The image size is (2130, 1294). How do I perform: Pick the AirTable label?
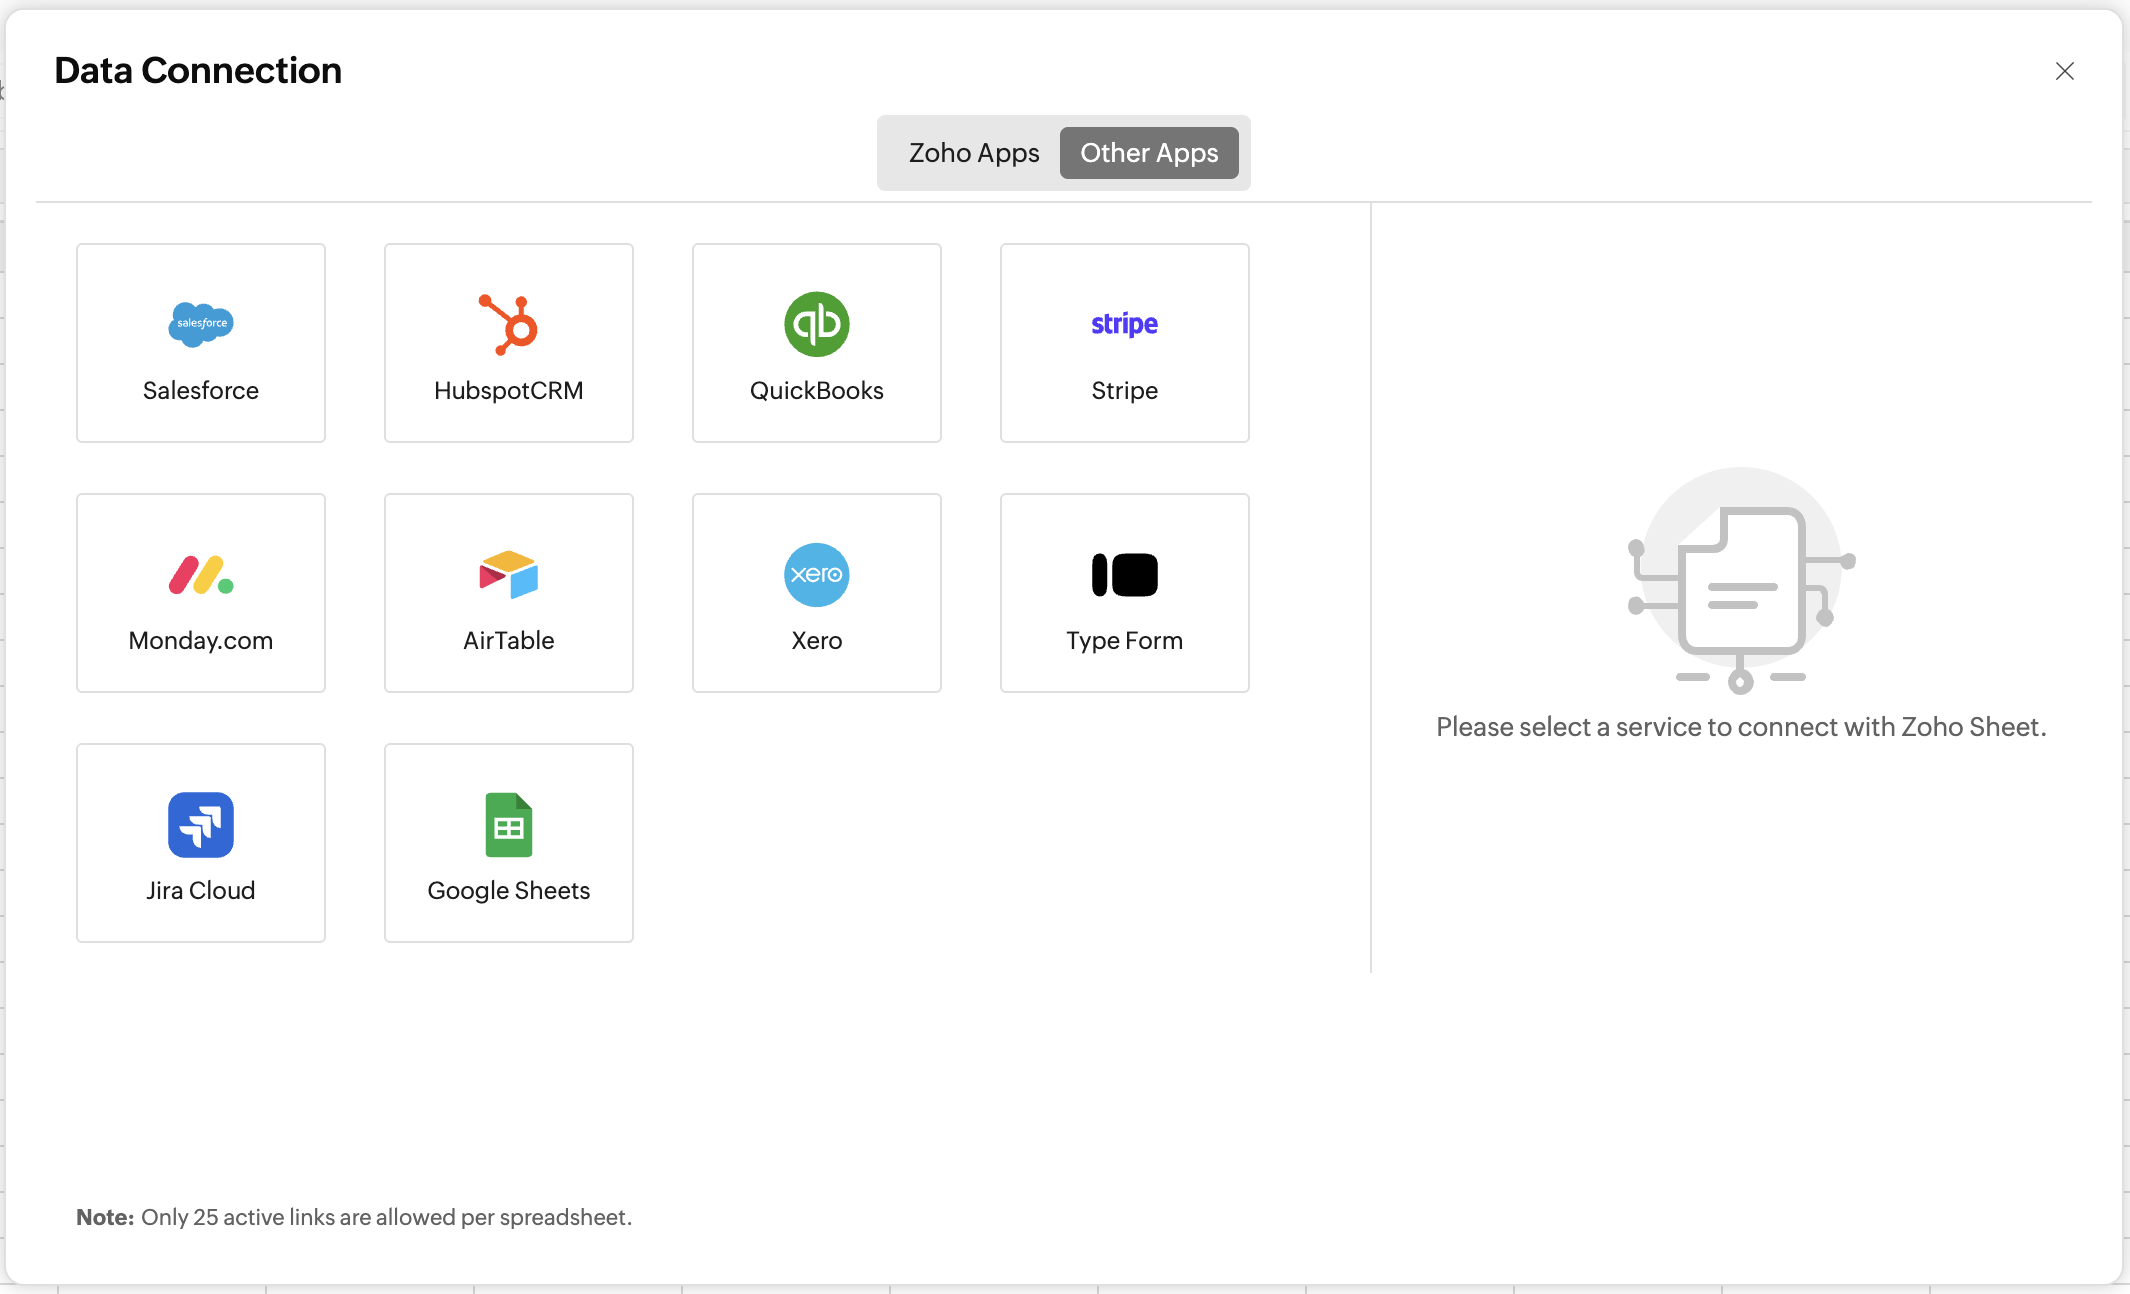509,640
